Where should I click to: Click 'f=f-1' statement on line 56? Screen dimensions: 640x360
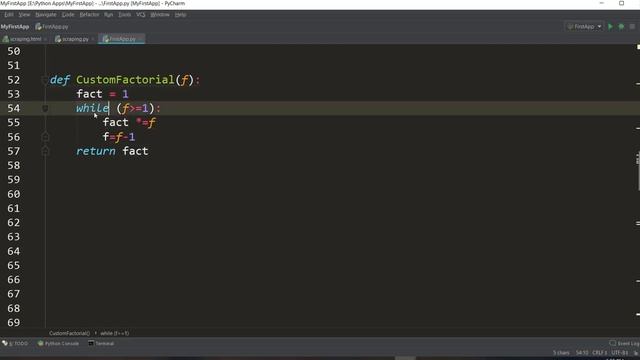pos(119,137)
